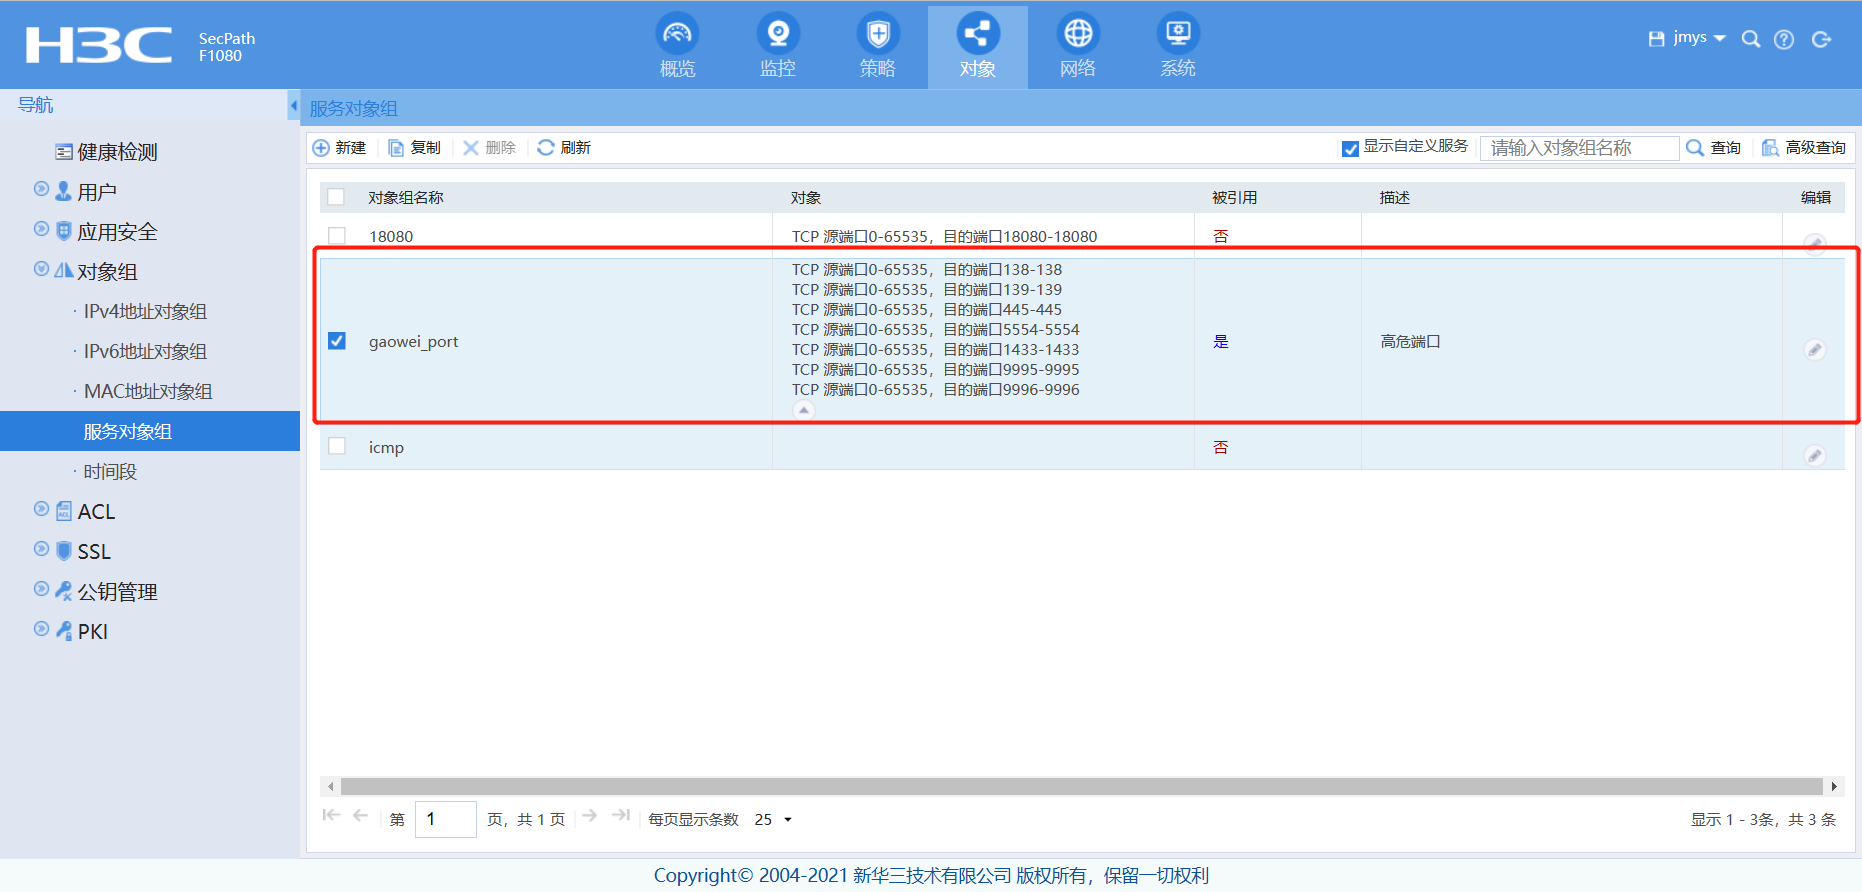
Task: Click the horizontal scrollbar left arrow
Action: (x=330, y=786)
